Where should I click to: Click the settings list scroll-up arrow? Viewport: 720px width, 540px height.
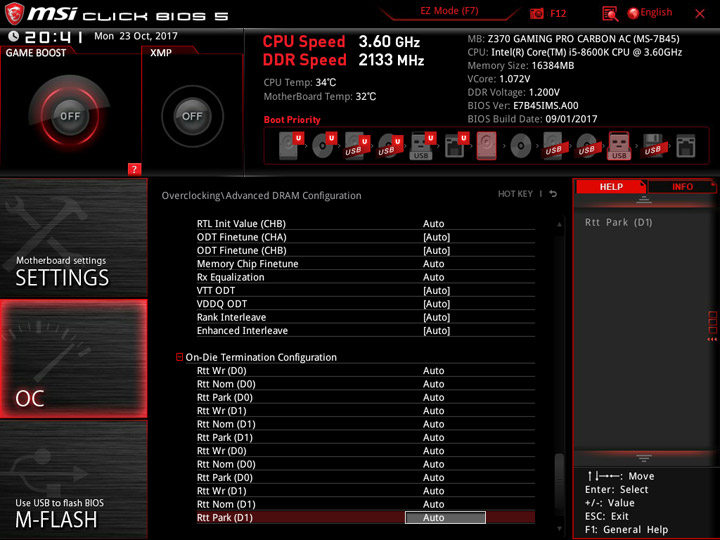559,225
